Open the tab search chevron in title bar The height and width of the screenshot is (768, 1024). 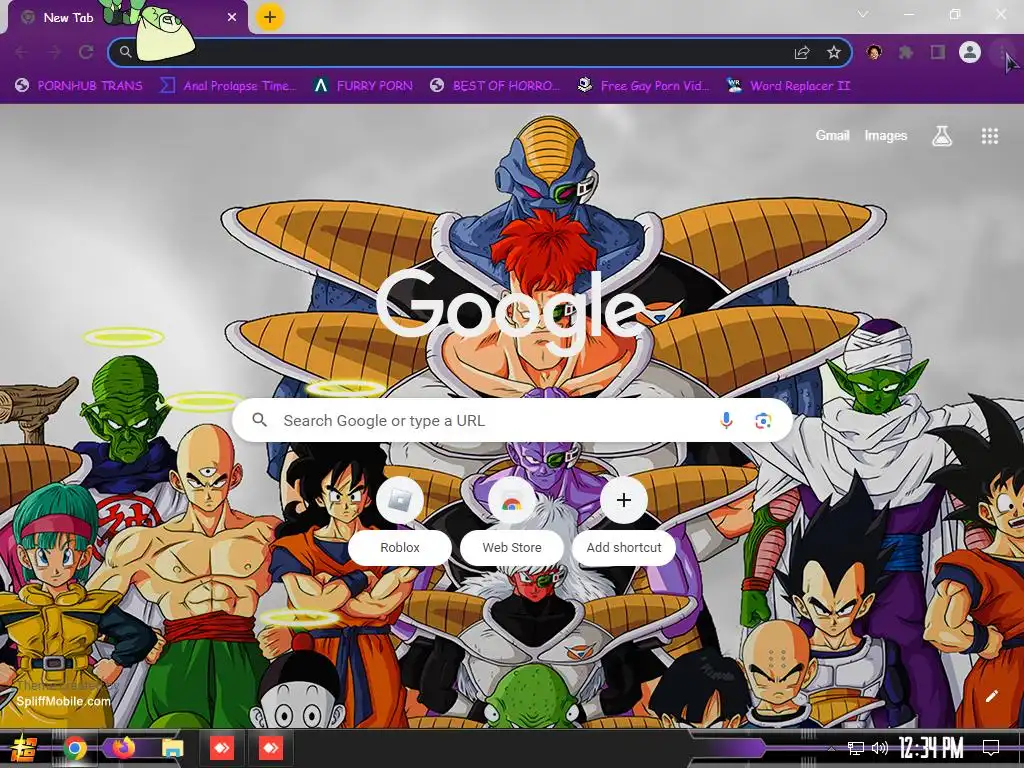pos(863,14)
